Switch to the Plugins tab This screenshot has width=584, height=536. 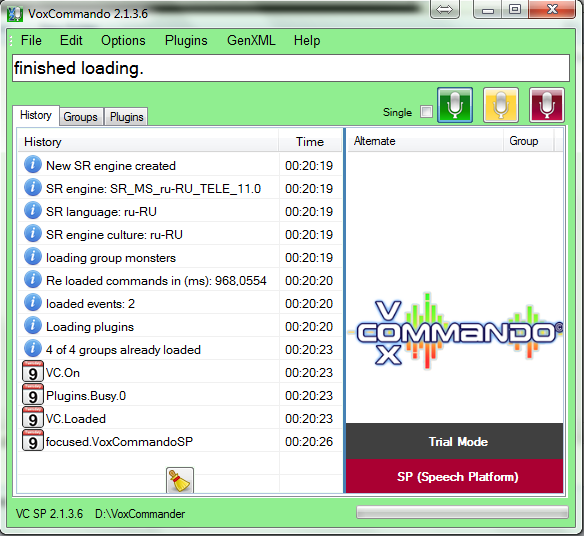[127, 117]
